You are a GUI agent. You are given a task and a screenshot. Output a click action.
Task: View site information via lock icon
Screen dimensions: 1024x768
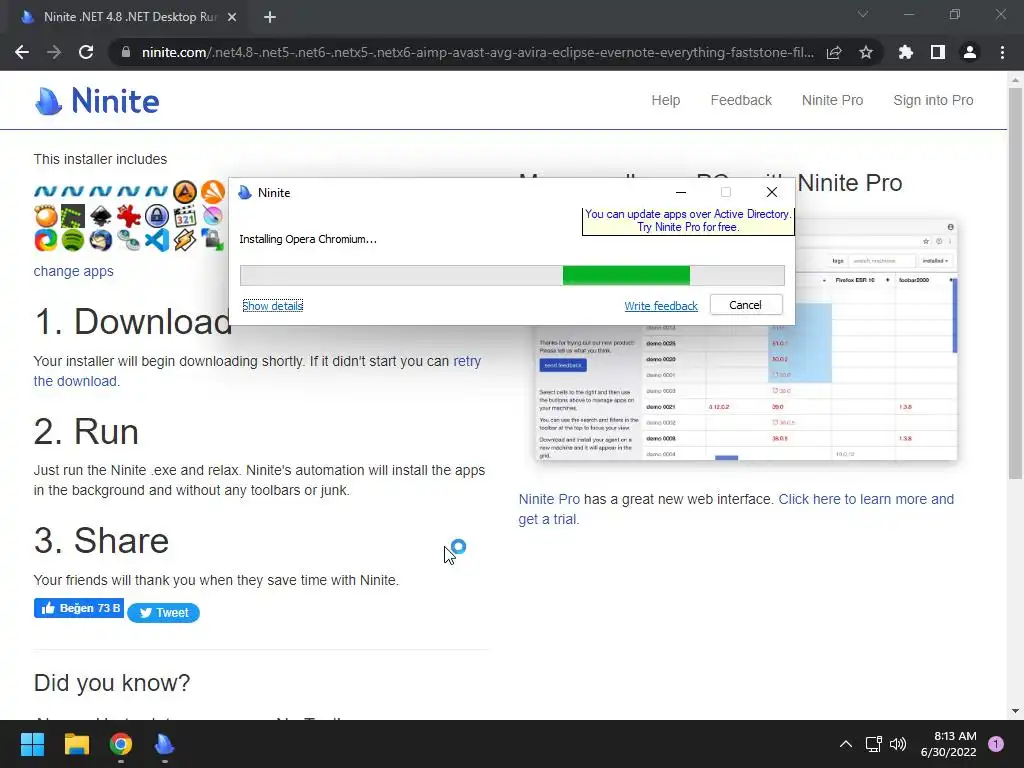pyautogui.click(x=126, y=52)
